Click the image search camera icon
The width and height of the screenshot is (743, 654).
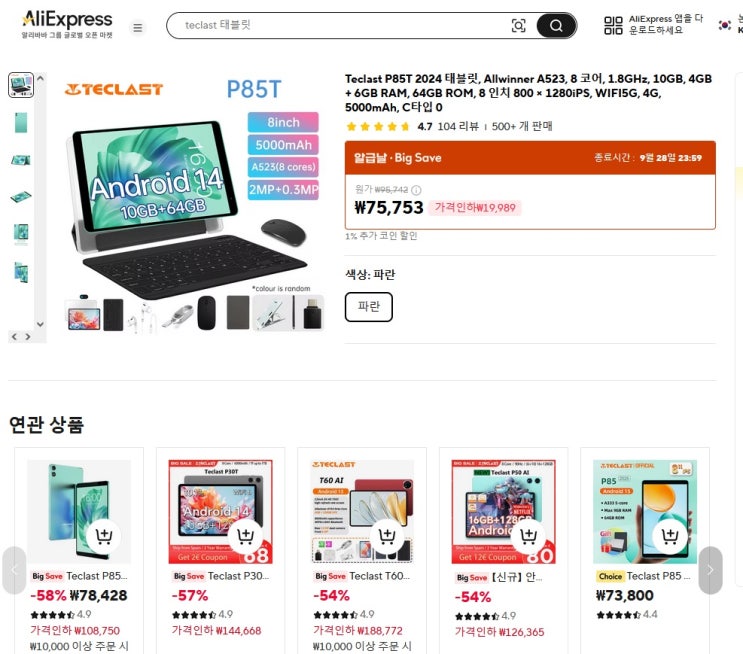[518, 26]
